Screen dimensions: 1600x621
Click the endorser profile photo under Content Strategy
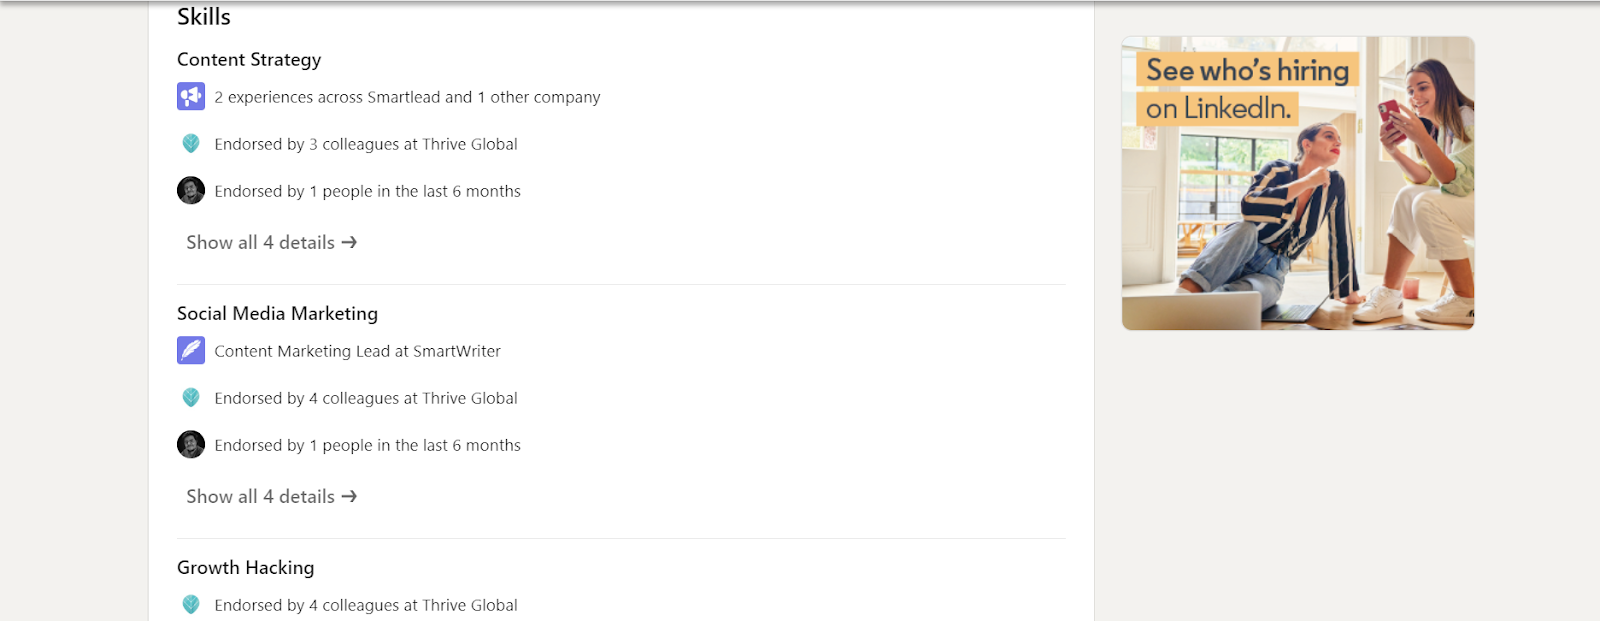pos(191,190)
